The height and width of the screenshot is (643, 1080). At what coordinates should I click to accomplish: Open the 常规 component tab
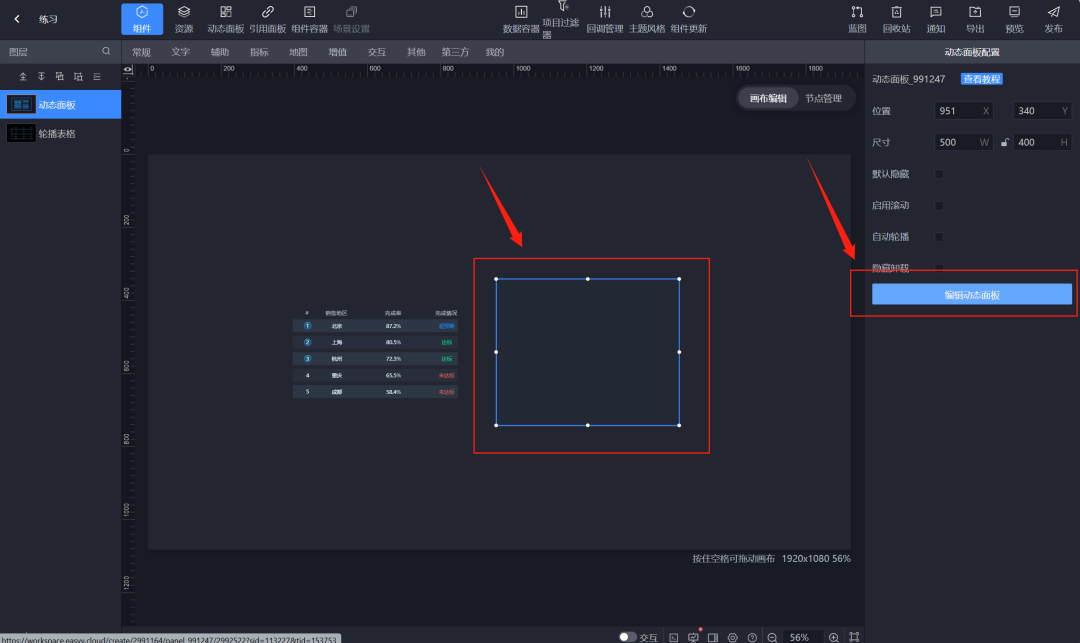[x=141, y=52]
